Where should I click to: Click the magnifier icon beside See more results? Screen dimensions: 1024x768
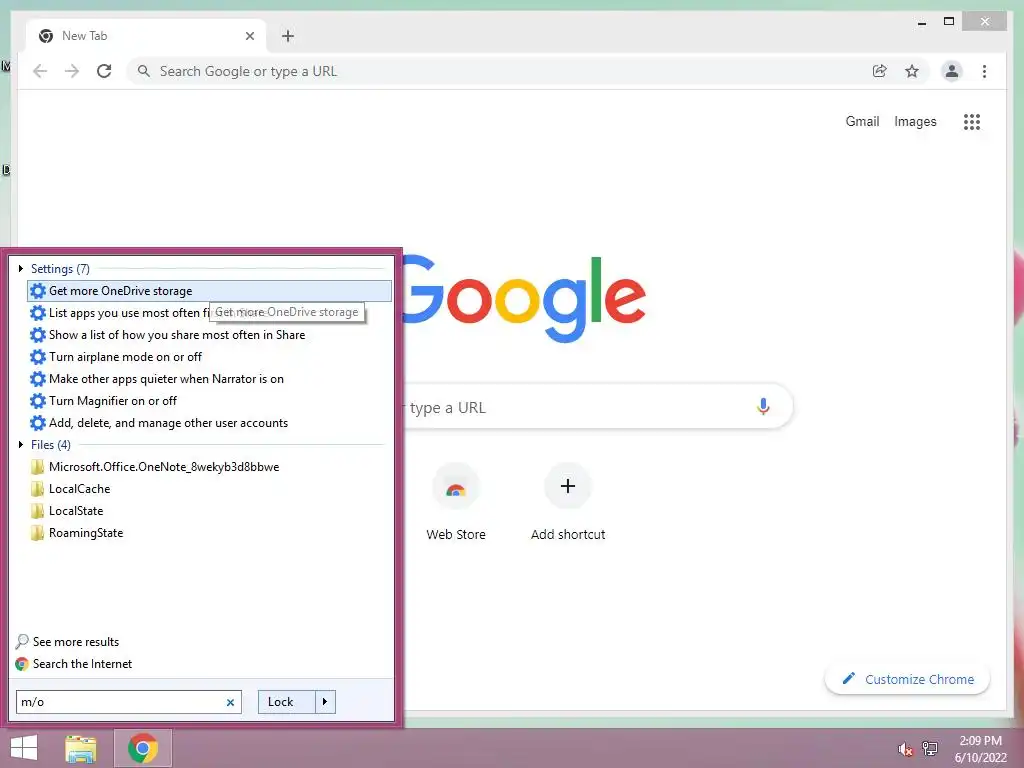point(22,642)
